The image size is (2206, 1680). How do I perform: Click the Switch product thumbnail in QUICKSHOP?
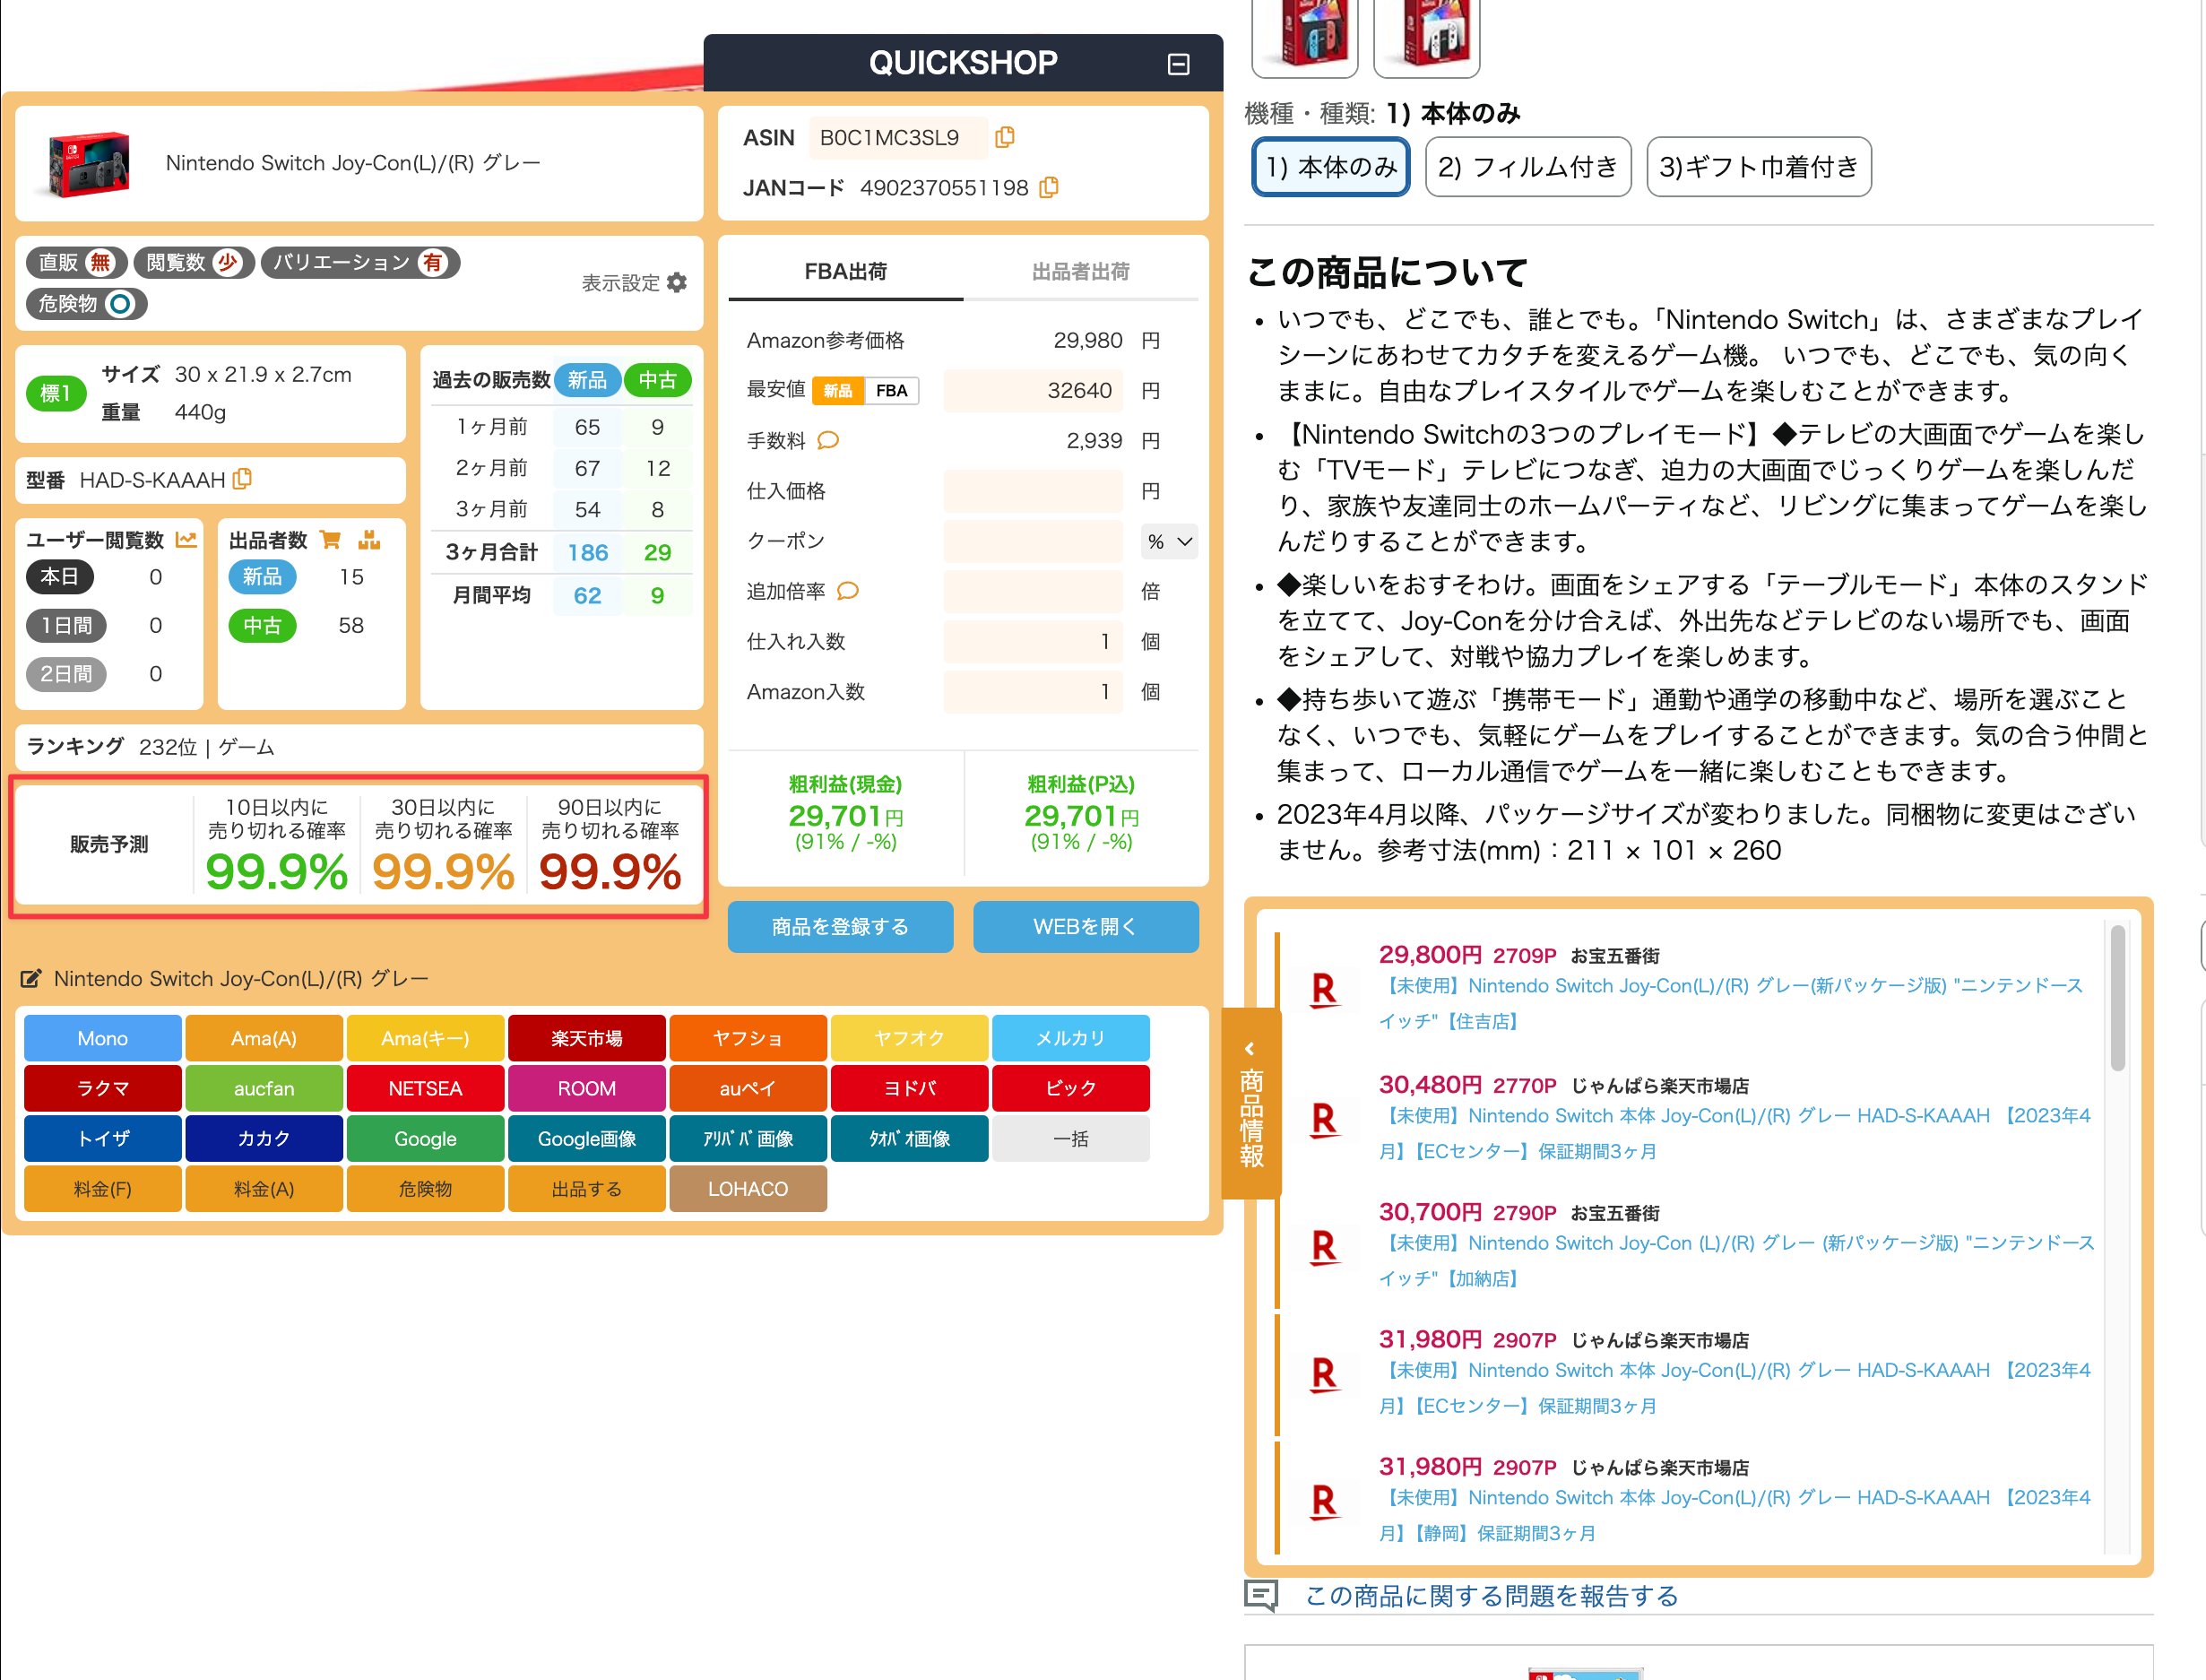pos(89,163)
